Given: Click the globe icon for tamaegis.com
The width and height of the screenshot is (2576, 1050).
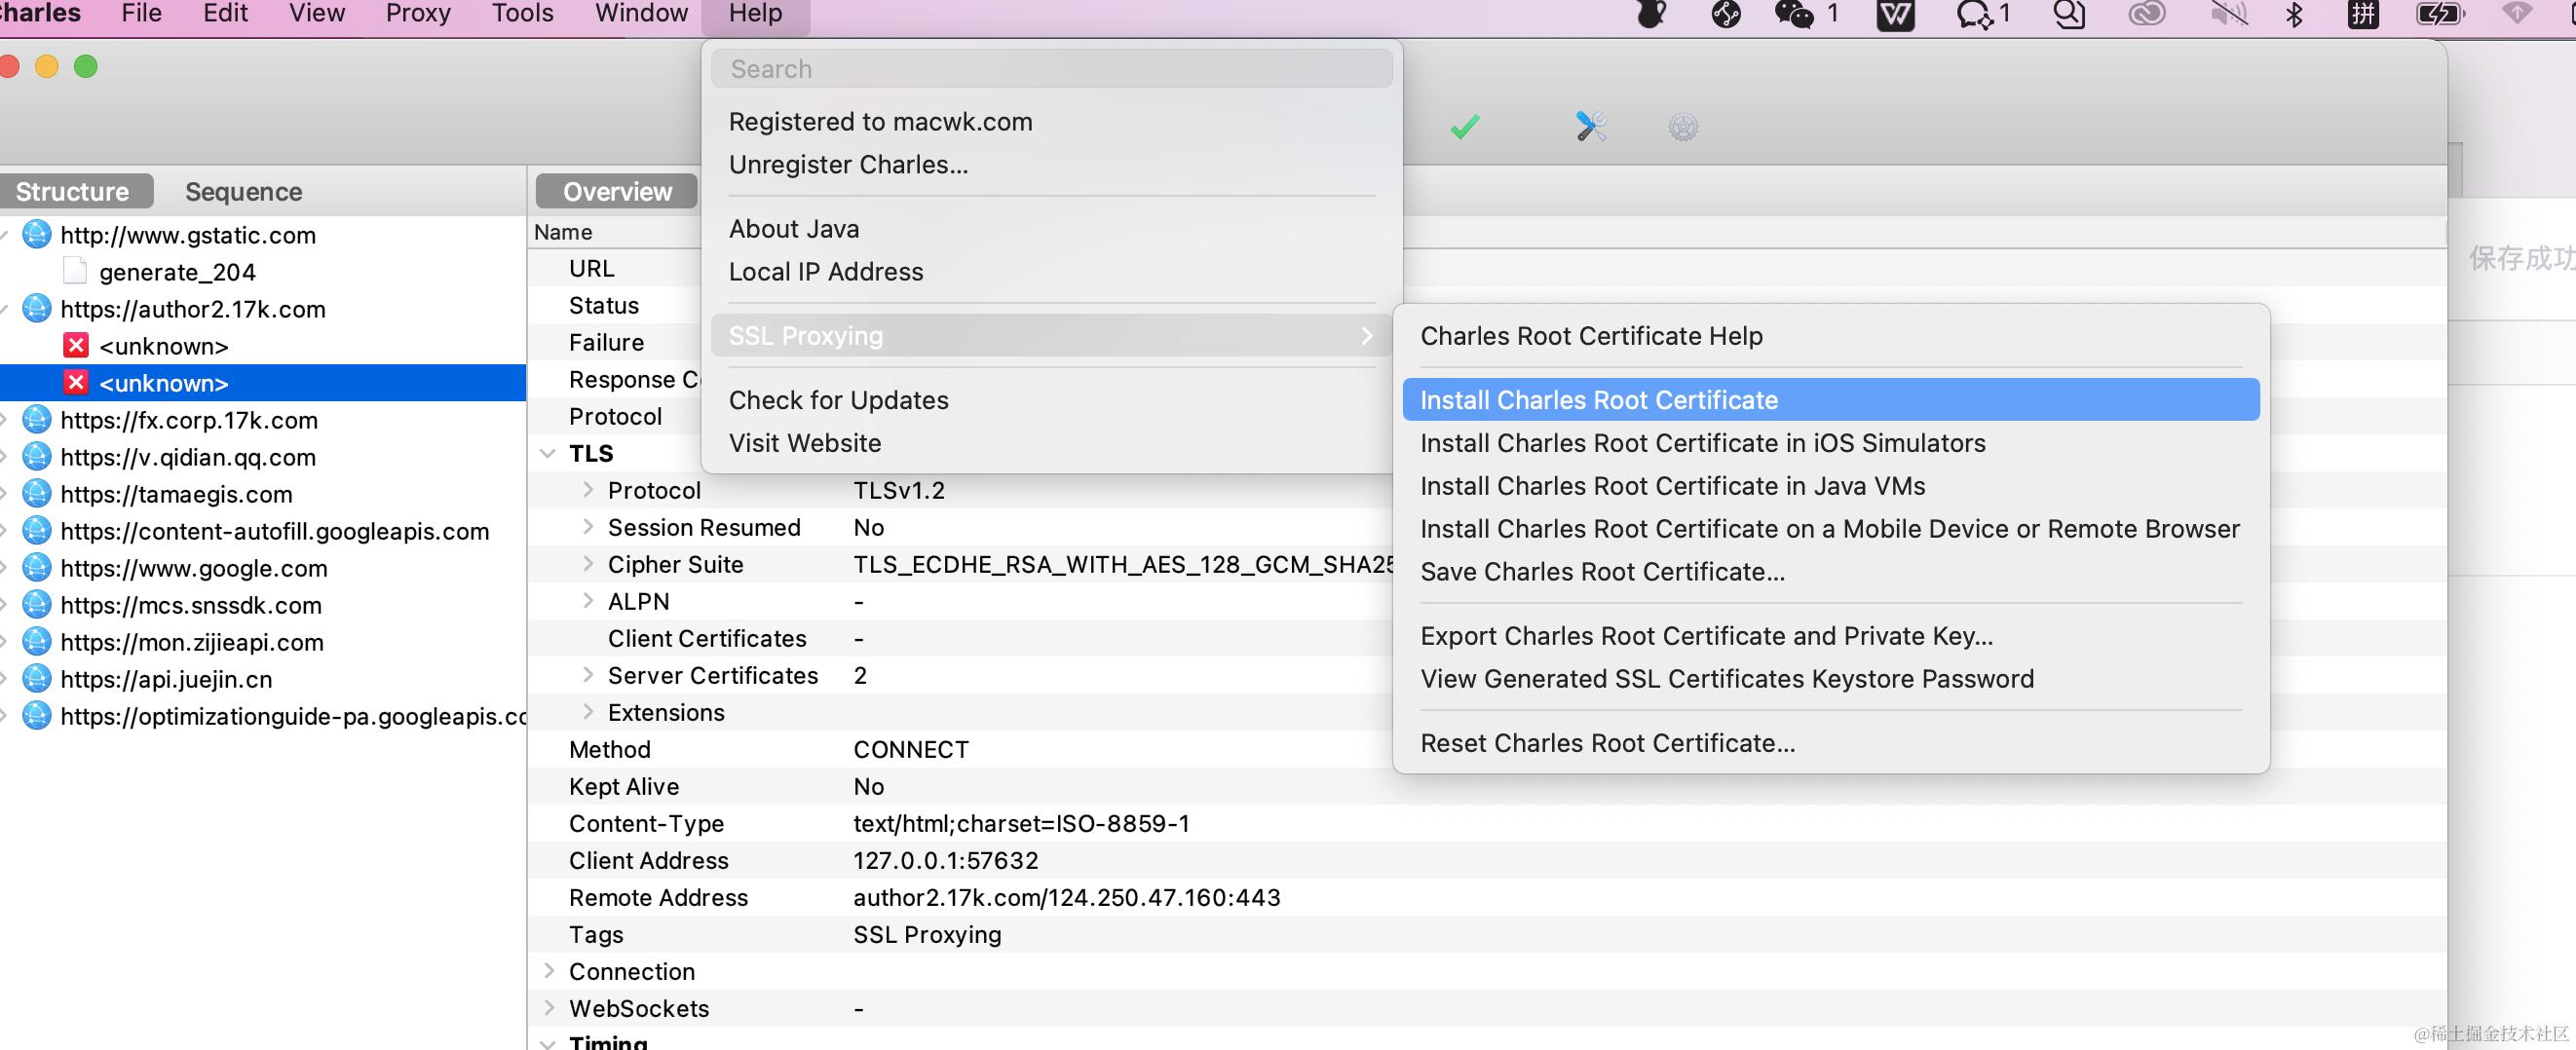Looking at the screenshot, I should (x=37, y=494).
